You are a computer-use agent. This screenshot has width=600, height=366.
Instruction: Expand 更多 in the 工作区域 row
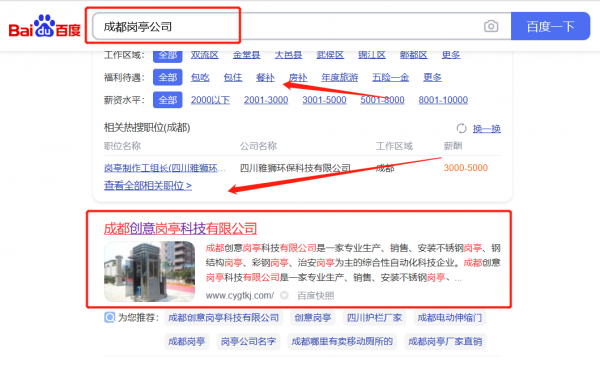coord(451,55)
